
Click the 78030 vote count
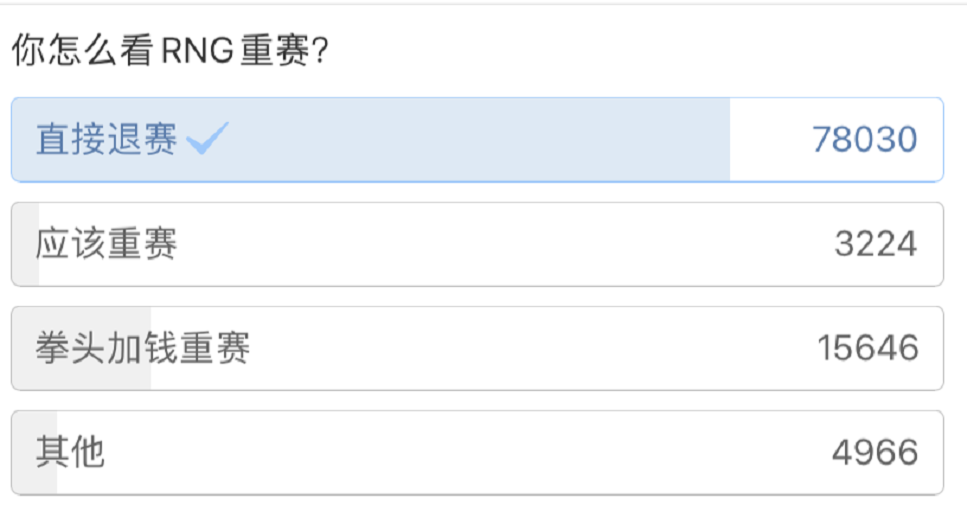coord(864,140)
